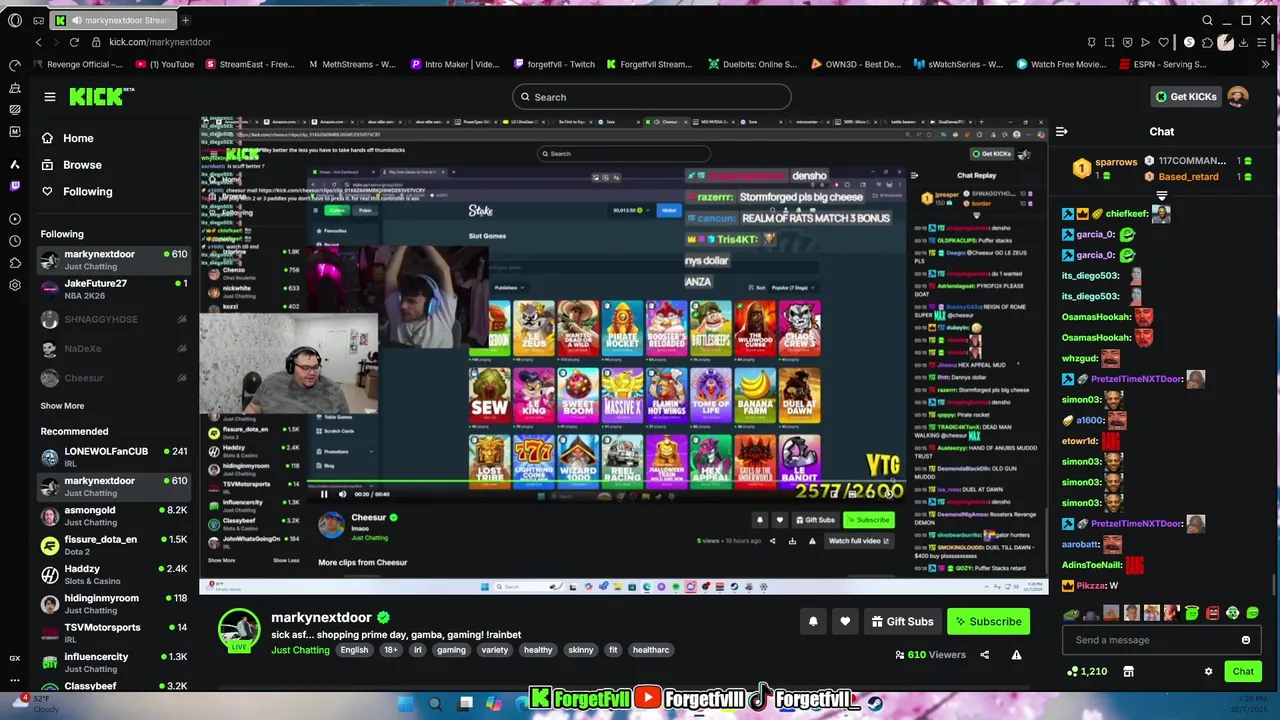Viewport: 1280px width, 720px height.
Task: Click the English tag chip
Action: pos(354,650)
